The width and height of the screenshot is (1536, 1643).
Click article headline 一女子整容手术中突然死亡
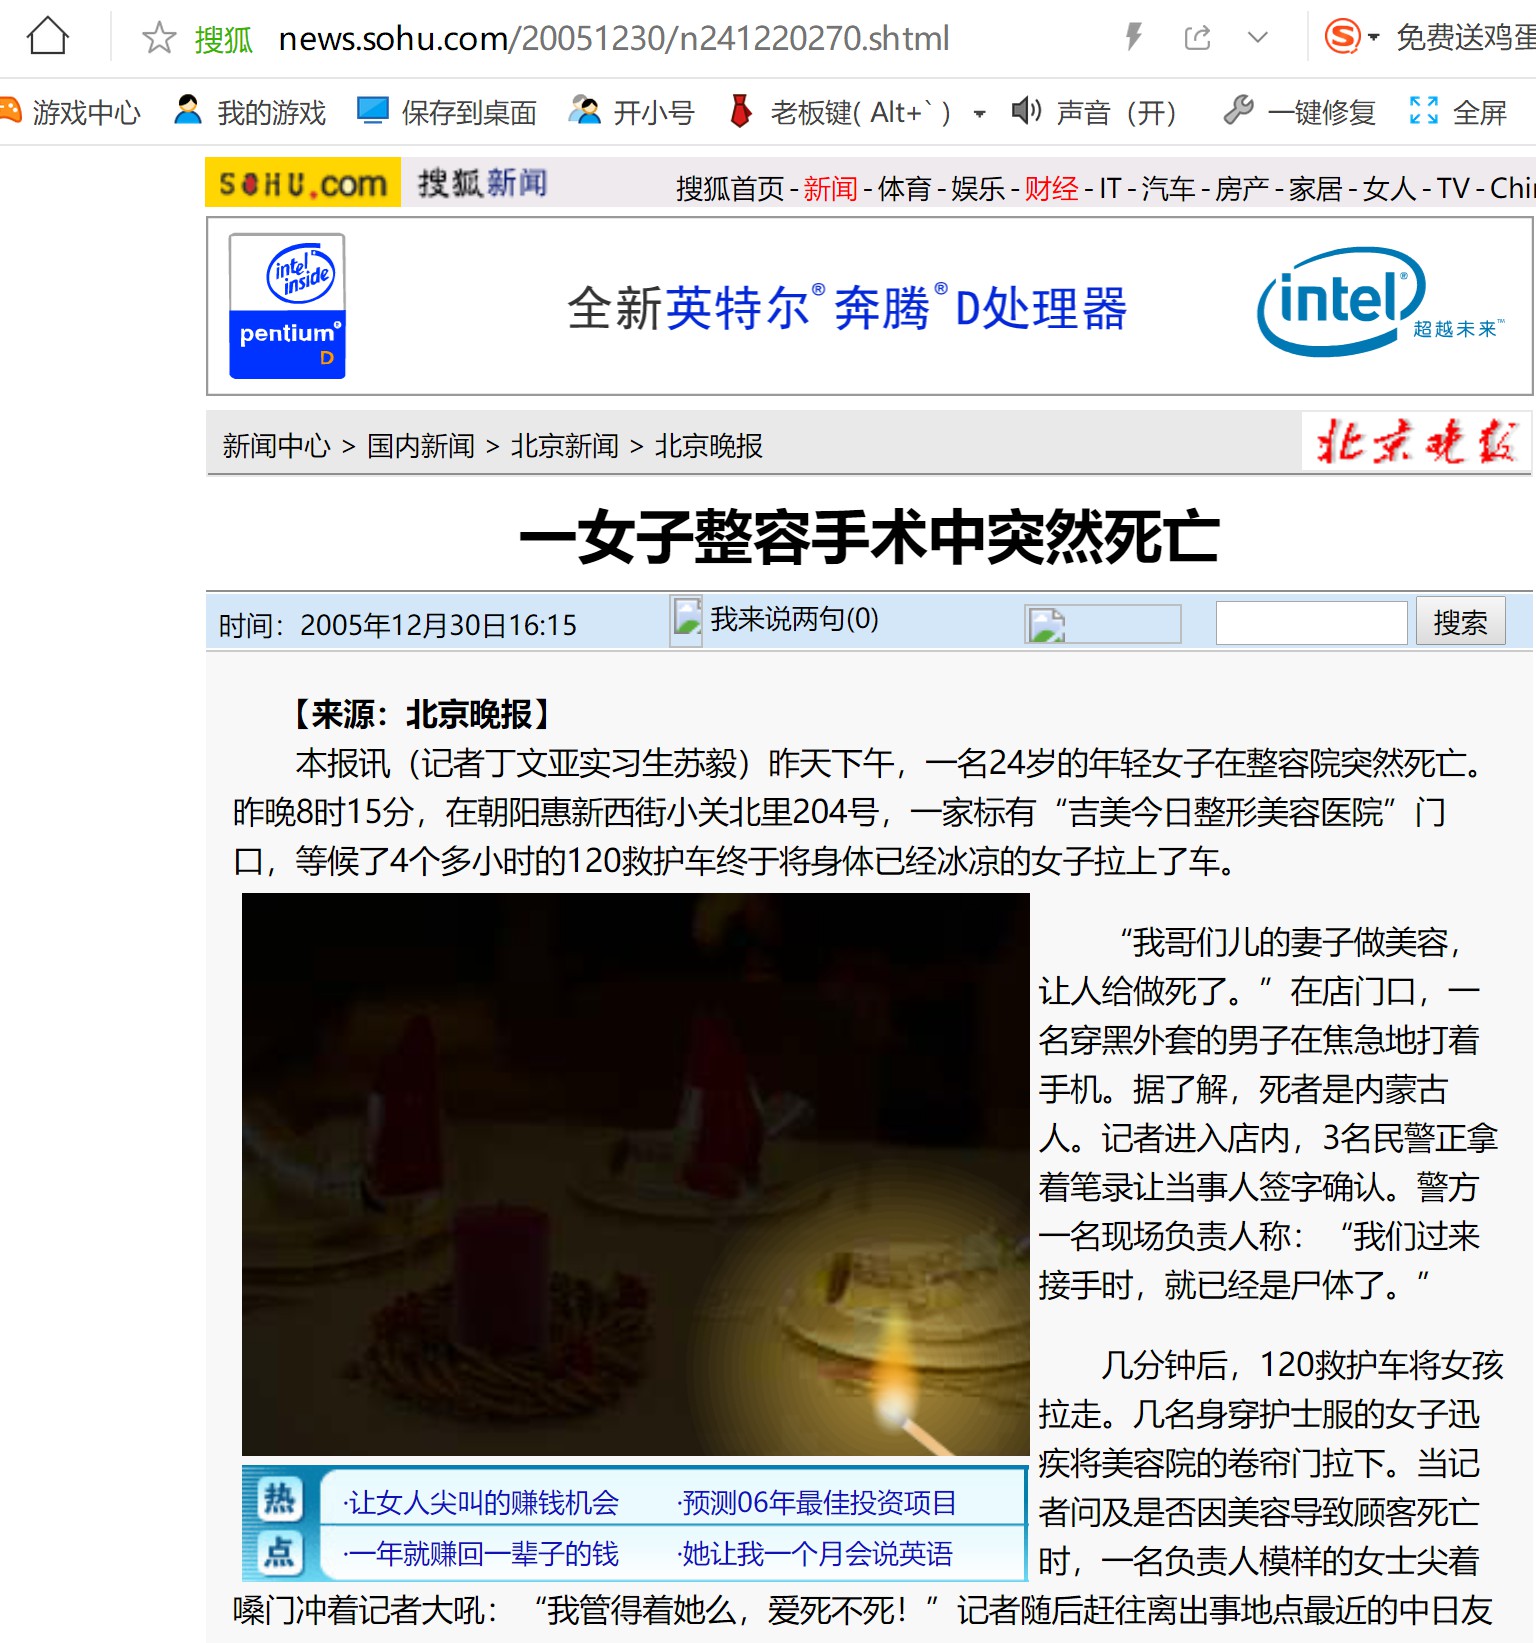[x=869, y=537]
